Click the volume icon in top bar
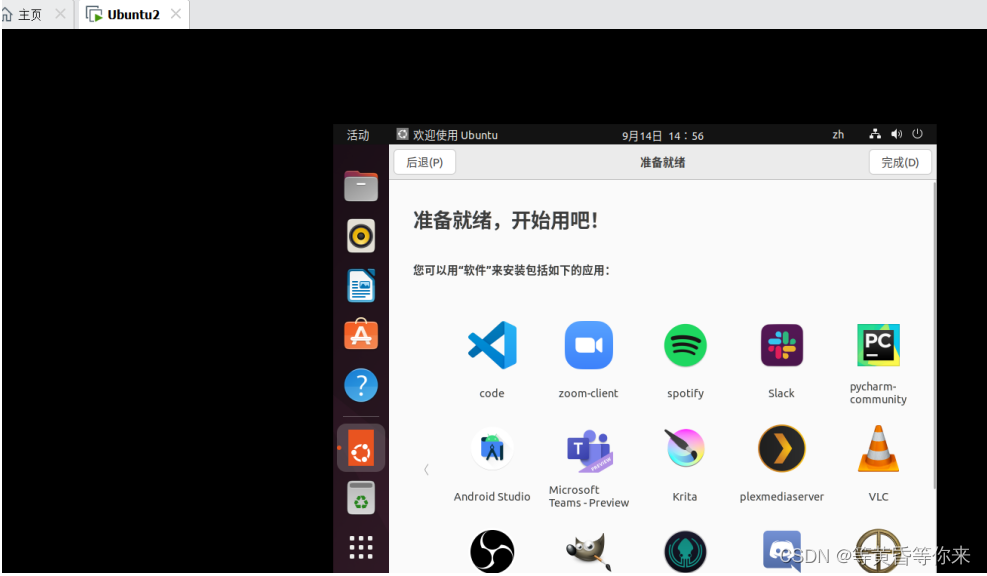 coord(896,134)
